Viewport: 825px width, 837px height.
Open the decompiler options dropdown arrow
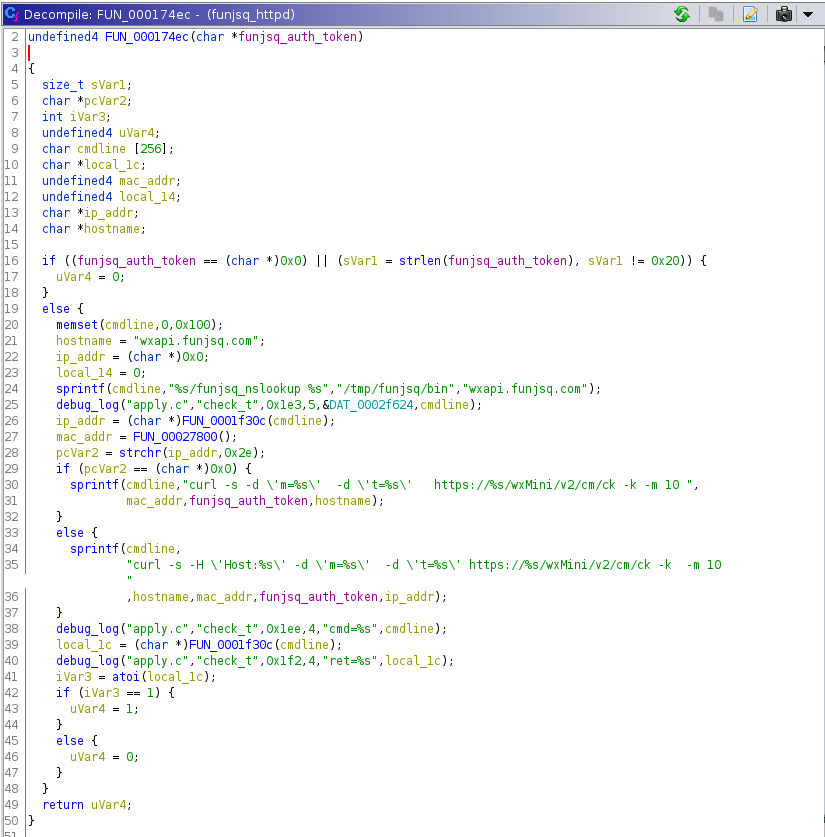coord(808,14)
